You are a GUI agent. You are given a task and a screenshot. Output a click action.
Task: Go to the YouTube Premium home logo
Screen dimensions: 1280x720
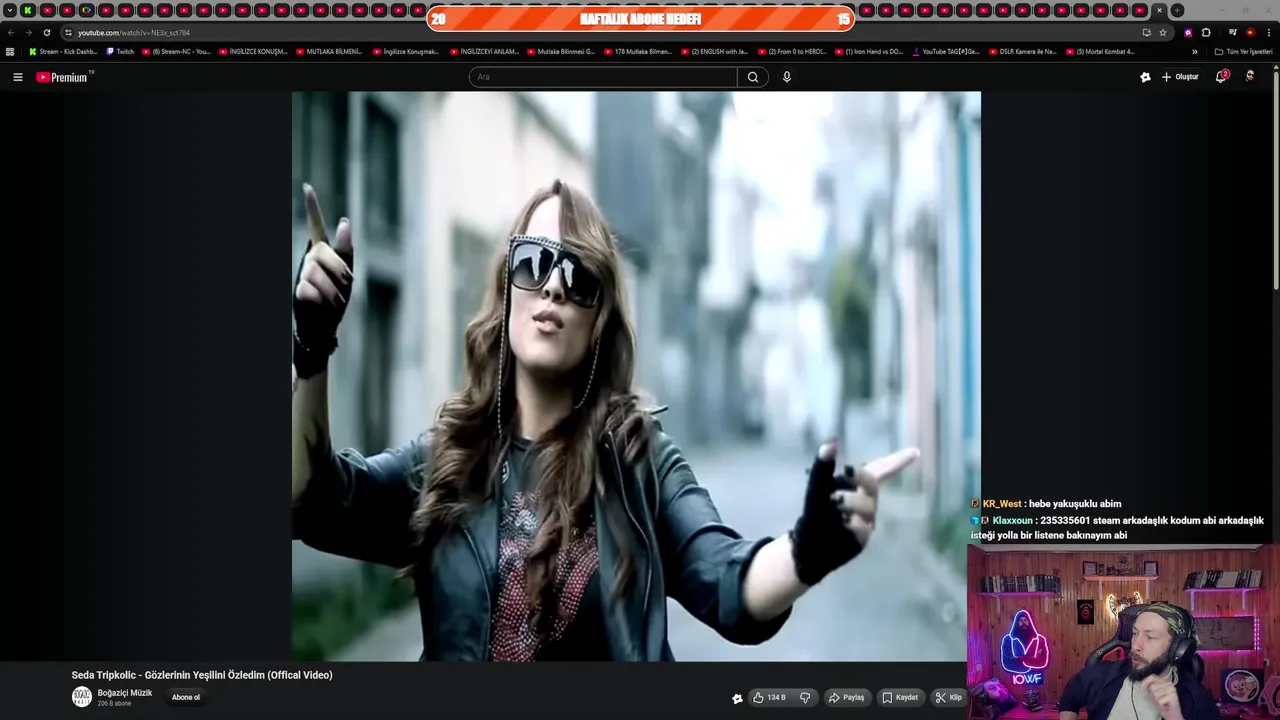coord(64,77)
